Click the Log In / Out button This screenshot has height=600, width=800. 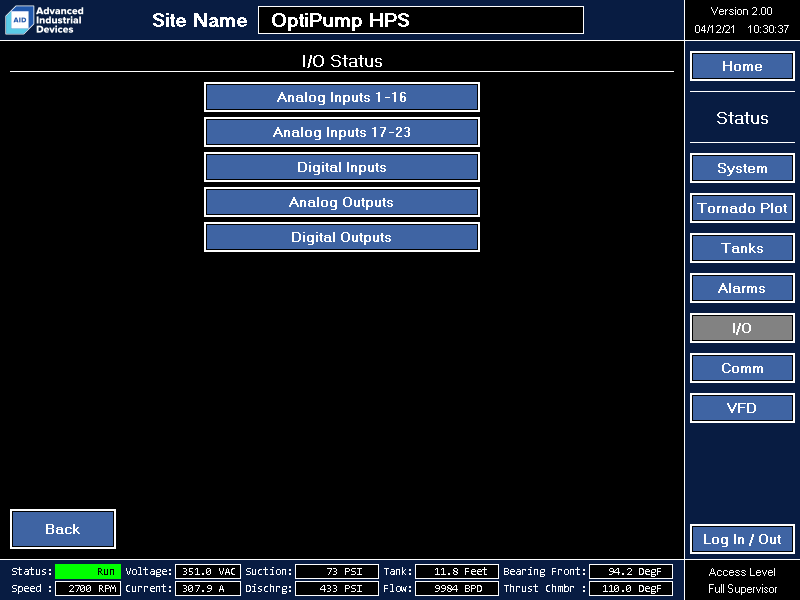pos(742,539)
